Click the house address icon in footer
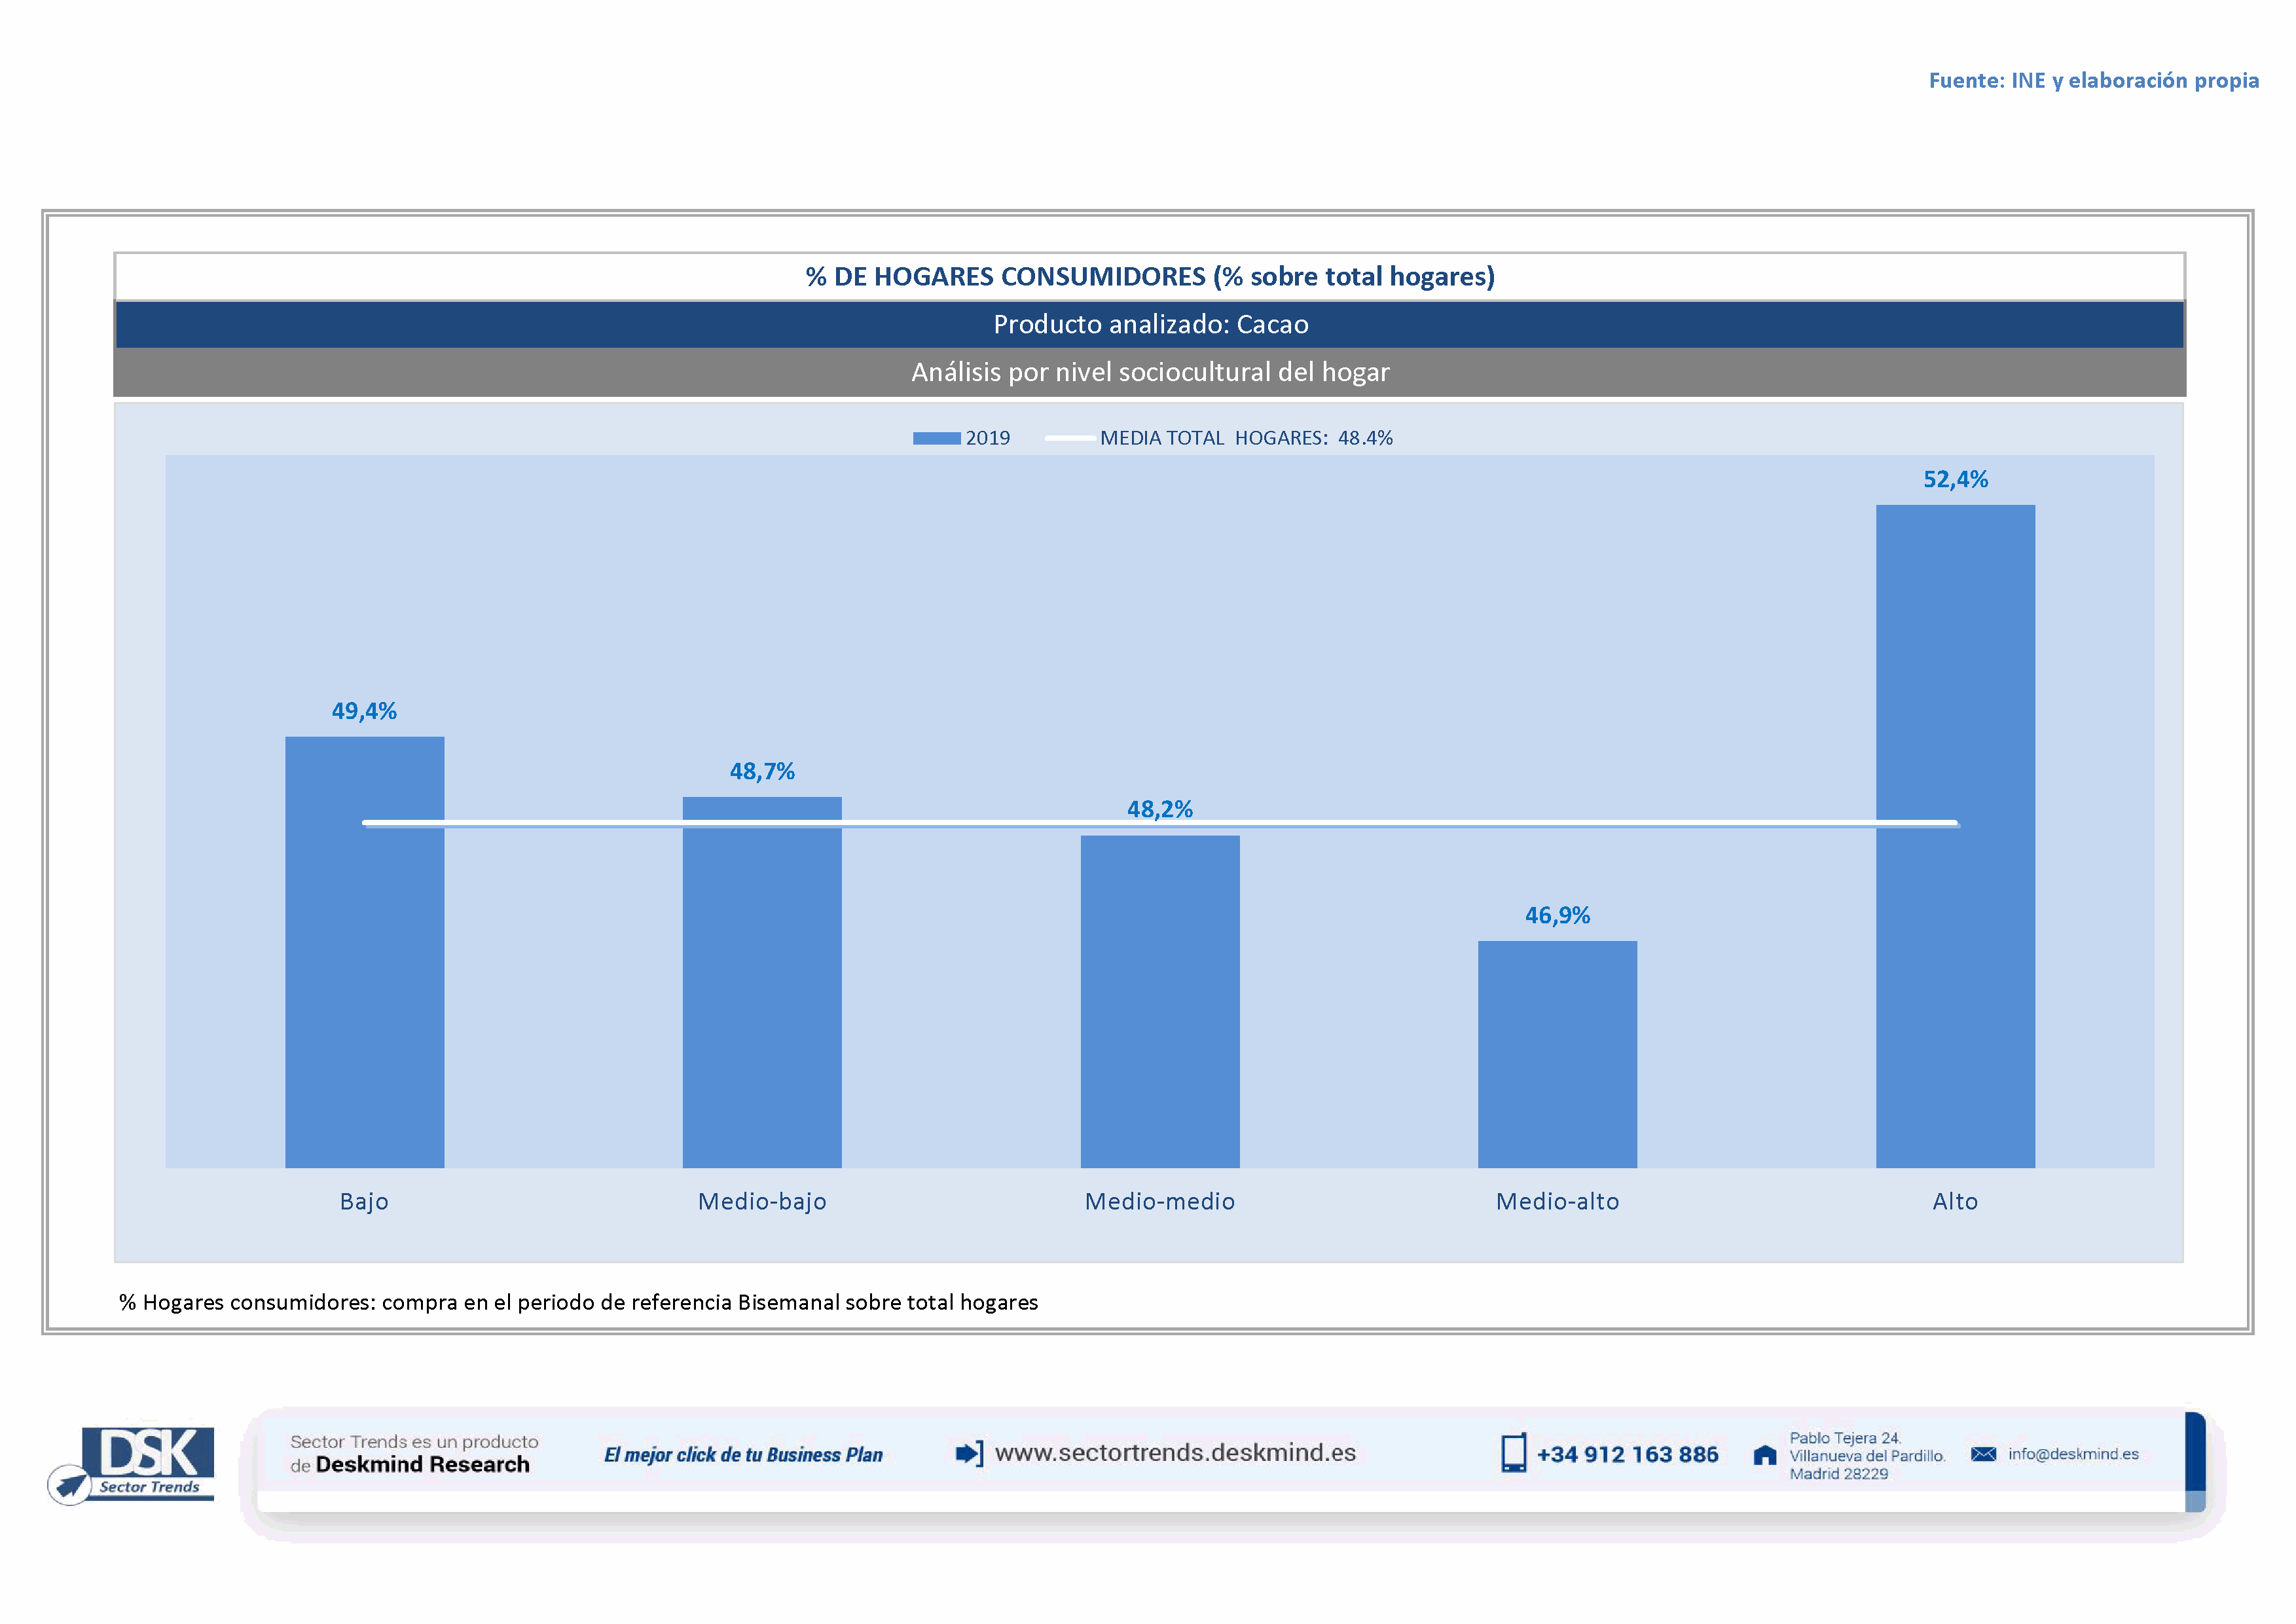The image size is (2296, 1624). tap(1765, 1455)
